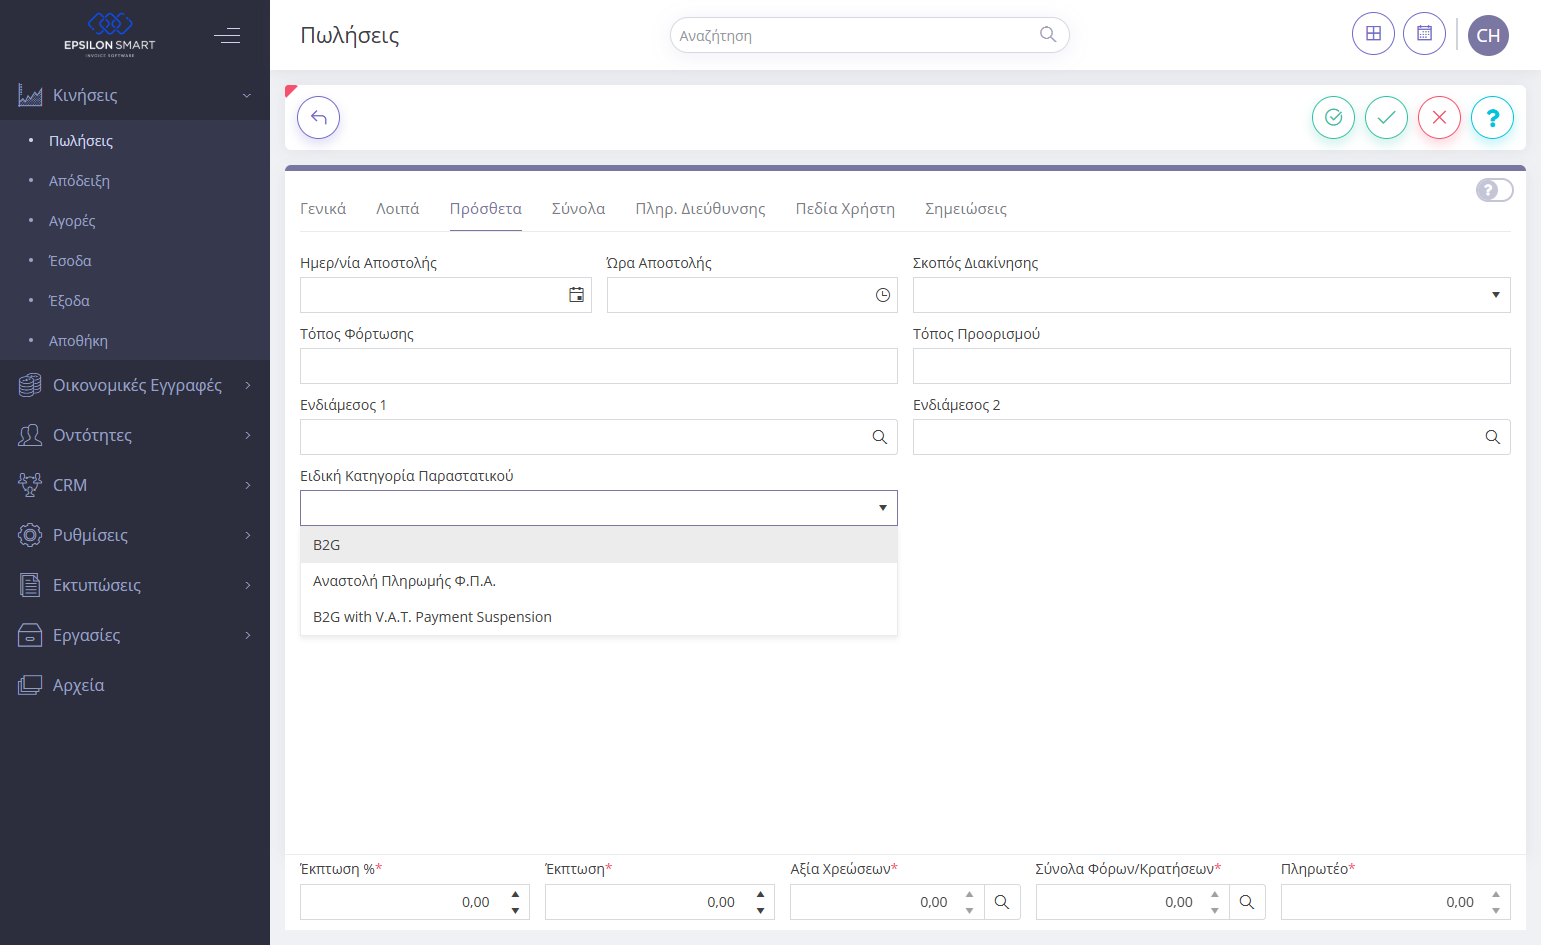Select the B2G option

coord(599,545)
